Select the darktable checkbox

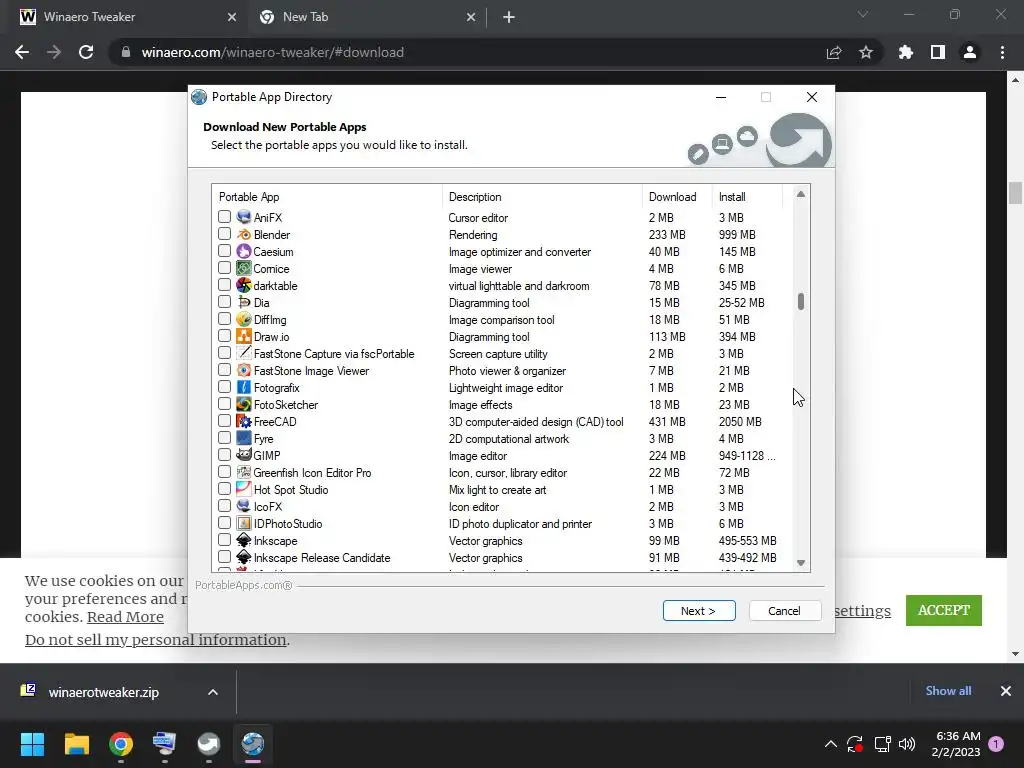(x=224, y=284)
